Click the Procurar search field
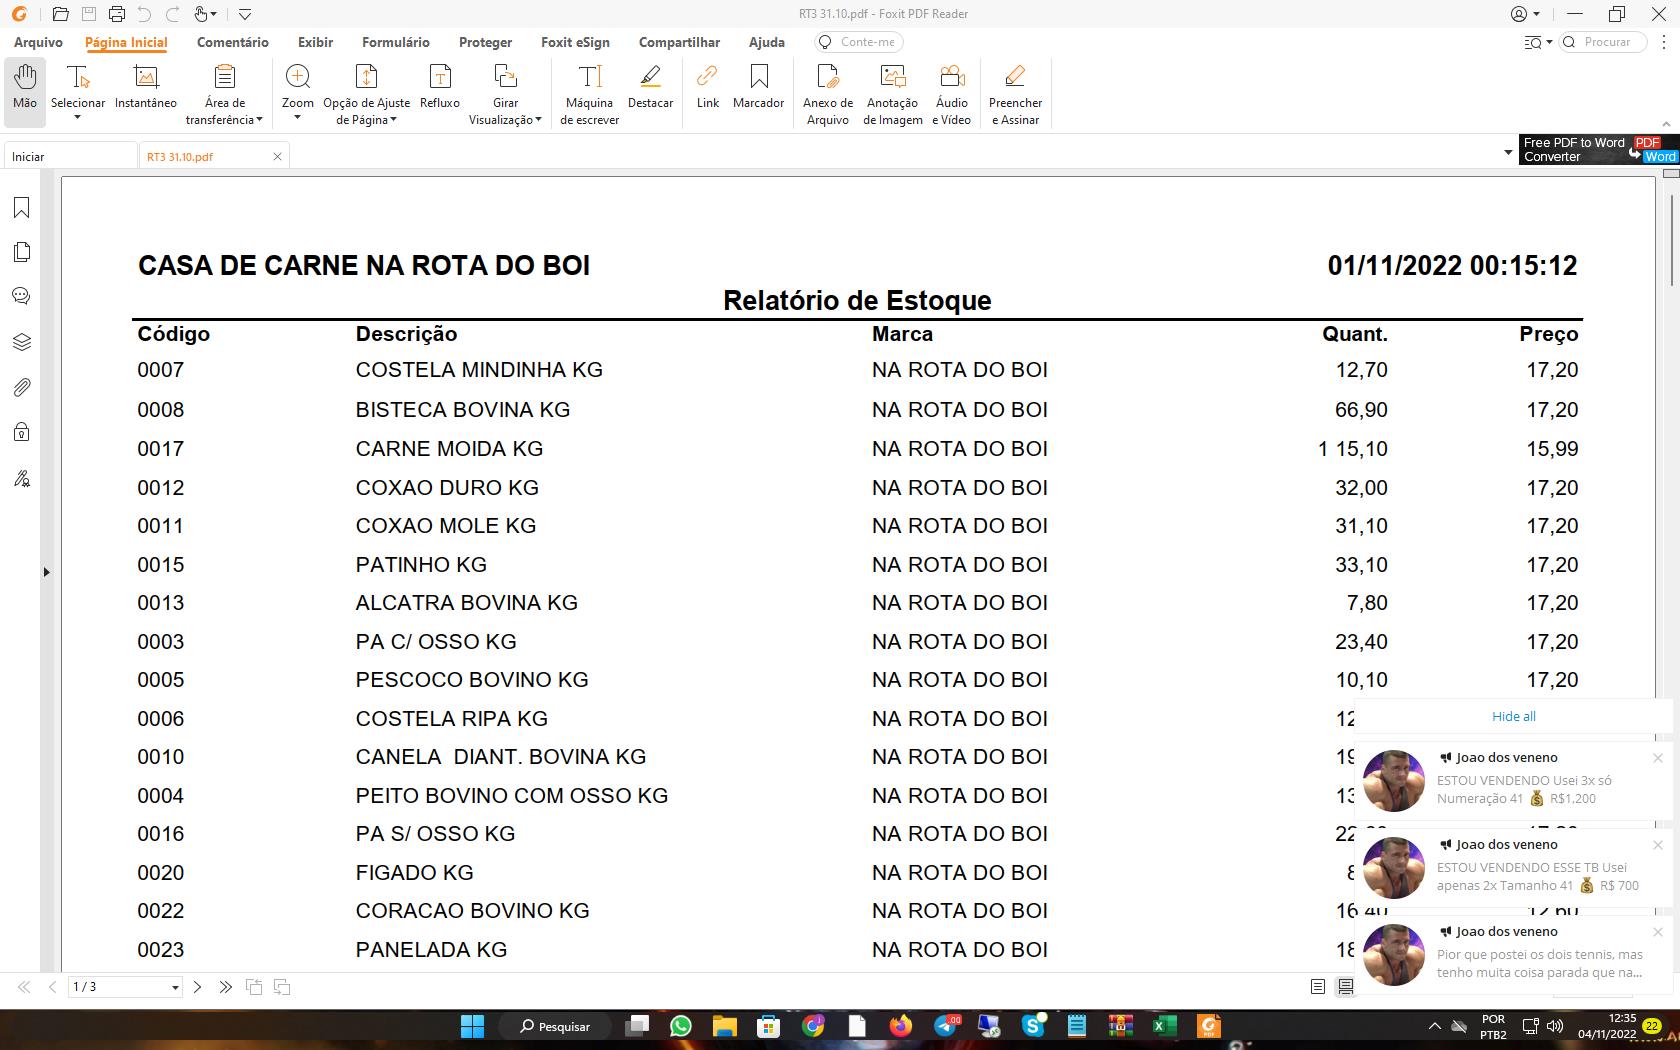1680x1050 pixels. (1607, 42)
